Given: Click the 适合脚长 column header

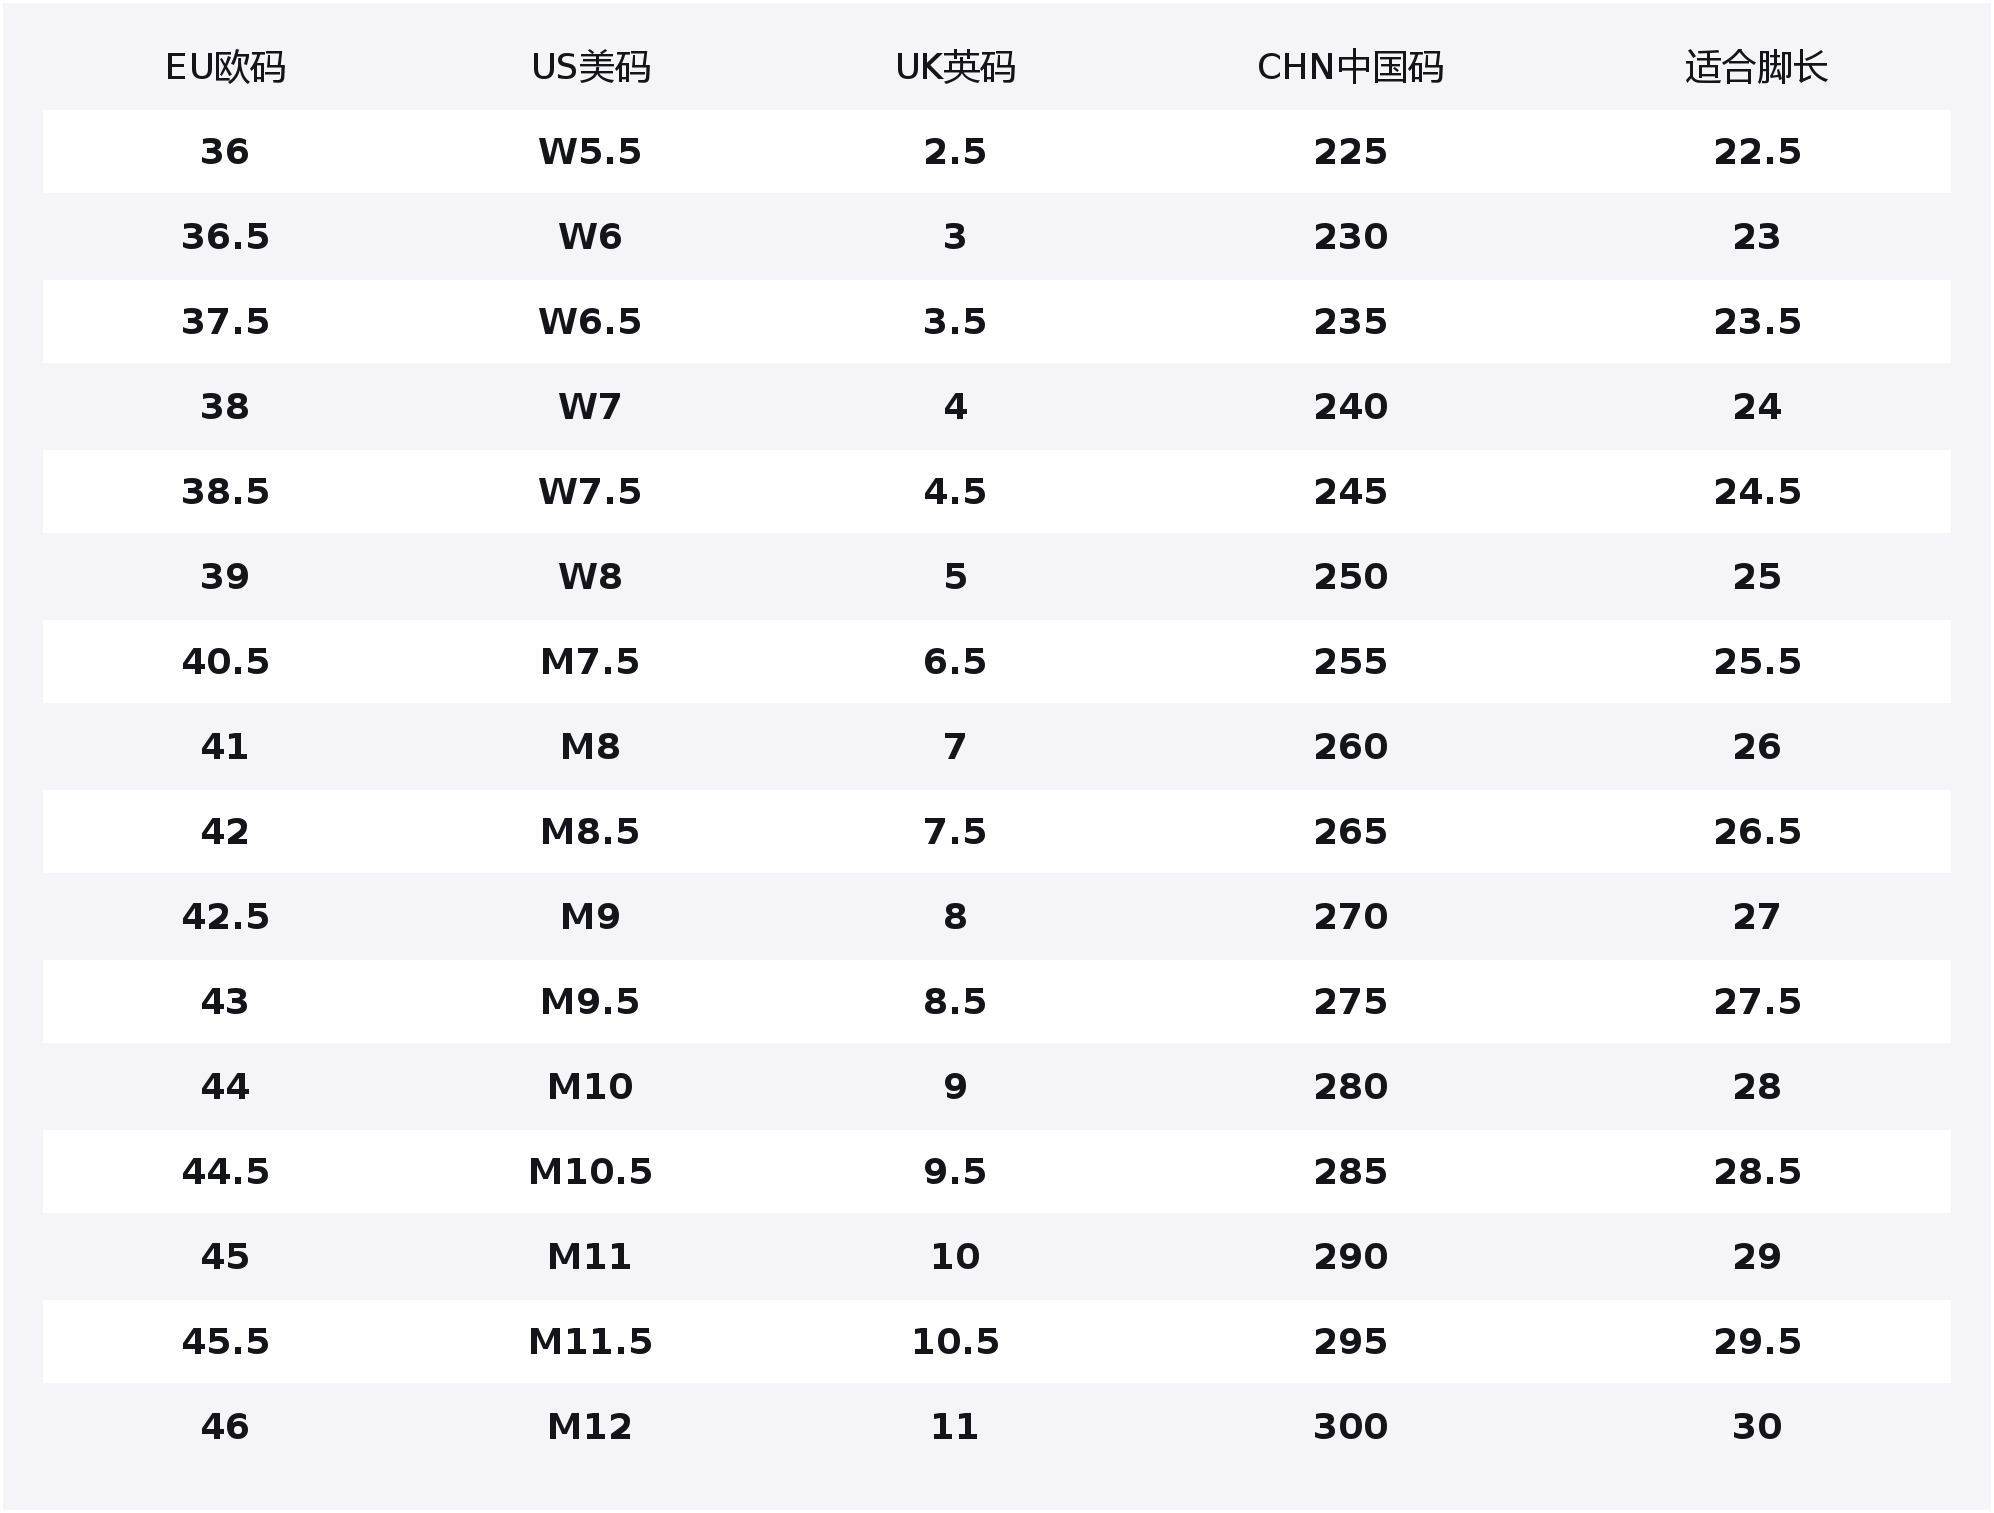Looking at the screenshot, I should [1756, 67].
